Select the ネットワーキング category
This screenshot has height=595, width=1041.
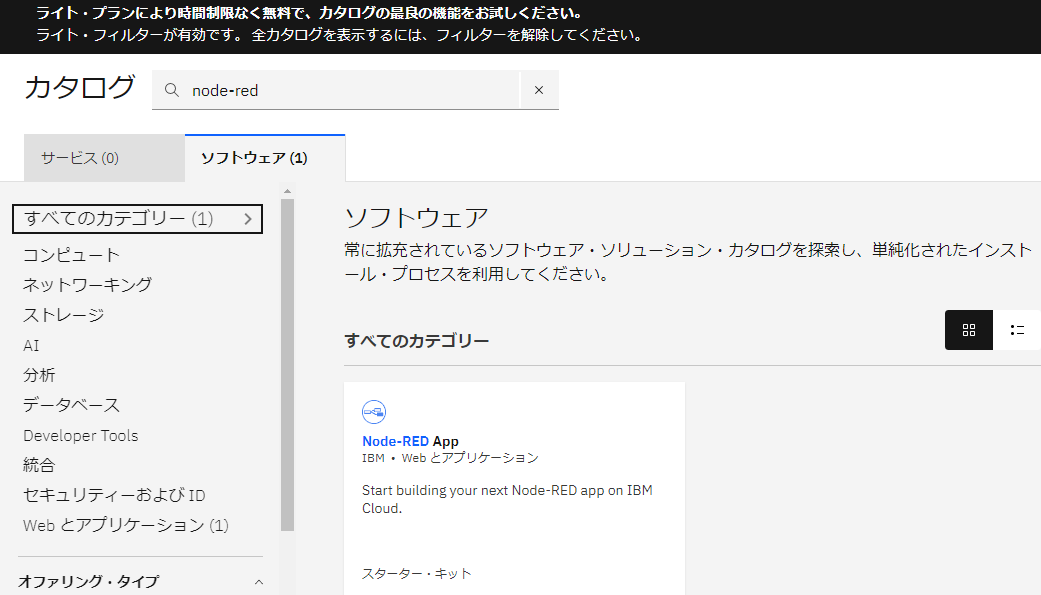(88, 285)
